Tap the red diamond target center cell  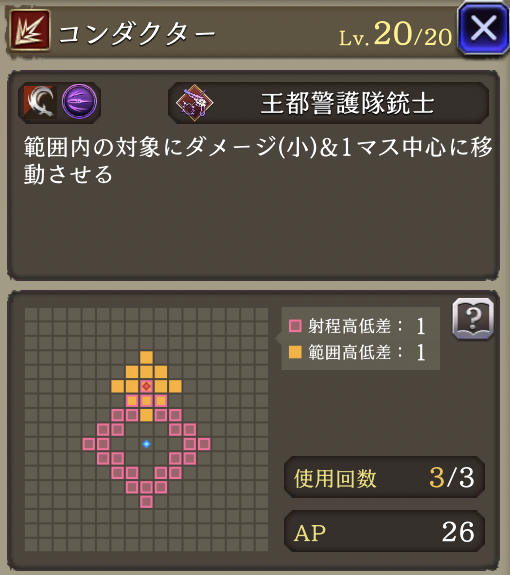(x=146, y=386)
